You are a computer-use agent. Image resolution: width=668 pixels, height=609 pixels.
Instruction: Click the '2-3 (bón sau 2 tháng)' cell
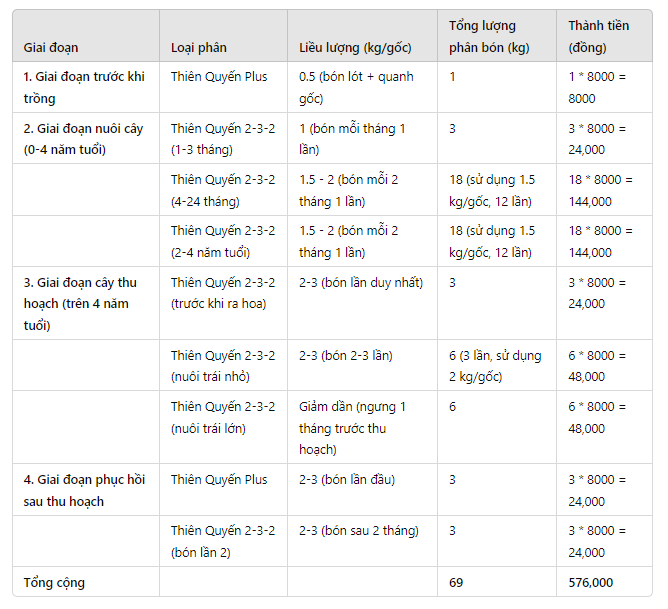[362, 541]
